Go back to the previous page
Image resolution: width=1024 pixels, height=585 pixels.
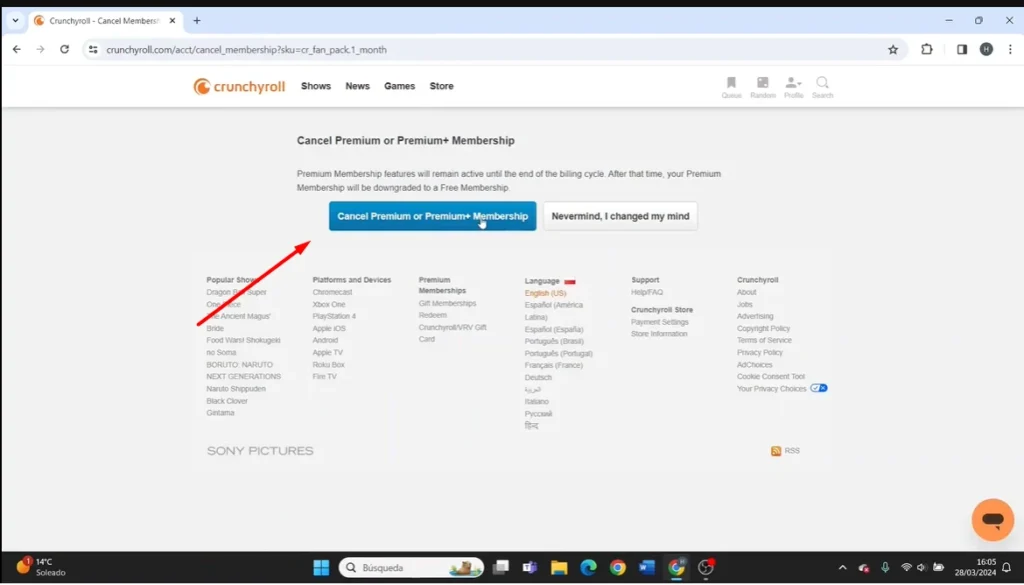(17, 50)
